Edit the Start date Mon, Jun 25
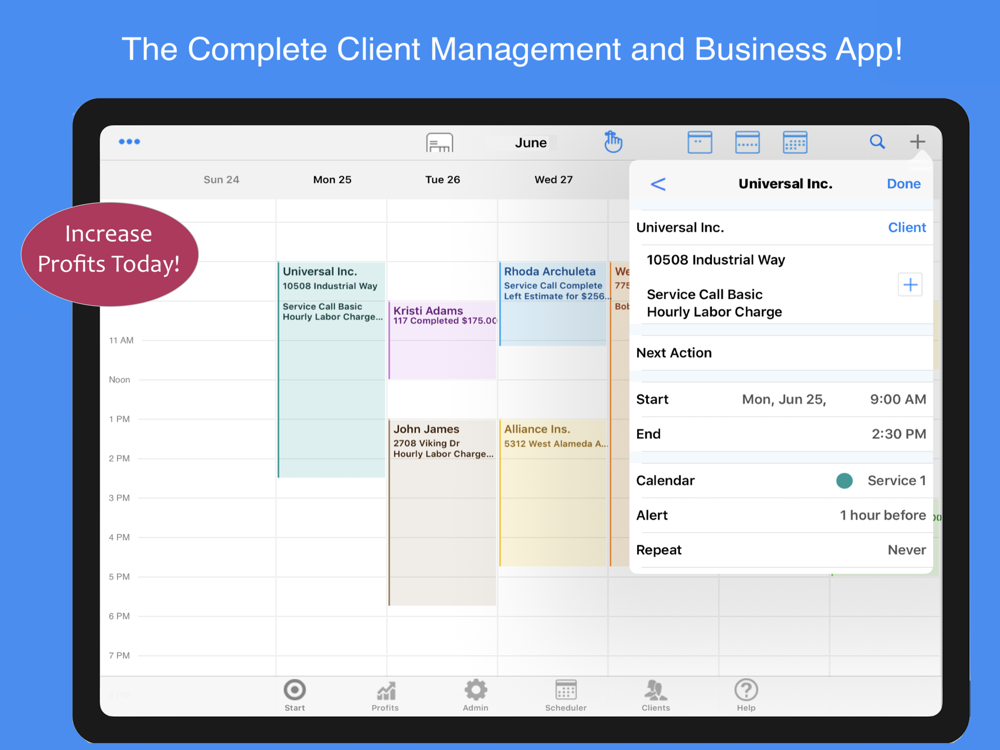 click(784, 399)
